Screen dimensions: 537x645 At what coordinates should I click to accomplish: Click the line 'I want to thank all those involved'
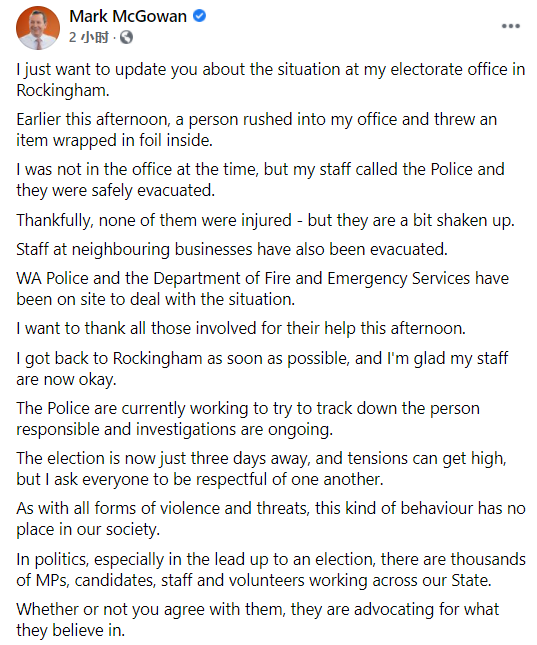pos(241,329)
